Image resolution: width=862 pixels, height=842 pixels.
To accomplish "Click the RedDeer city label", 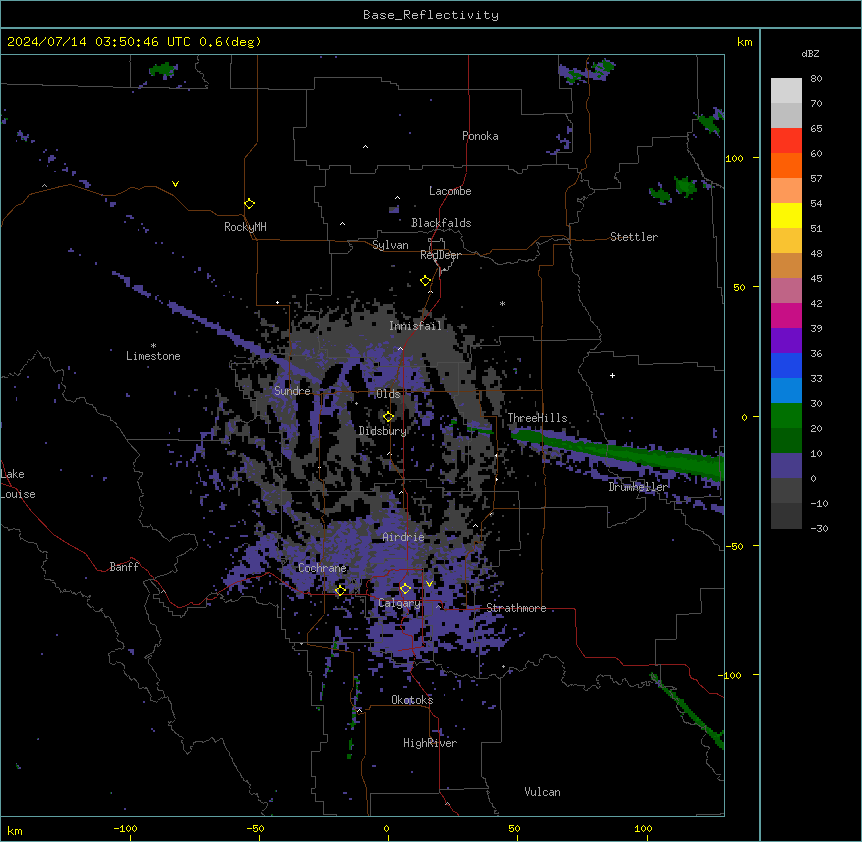I will [x=440, y=255].
